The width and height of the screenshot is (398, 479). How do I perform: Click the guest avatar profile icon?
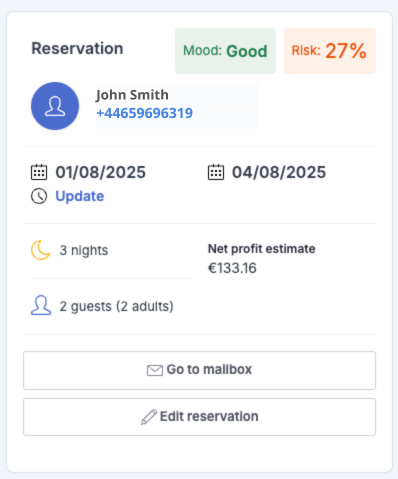[55, 106]
